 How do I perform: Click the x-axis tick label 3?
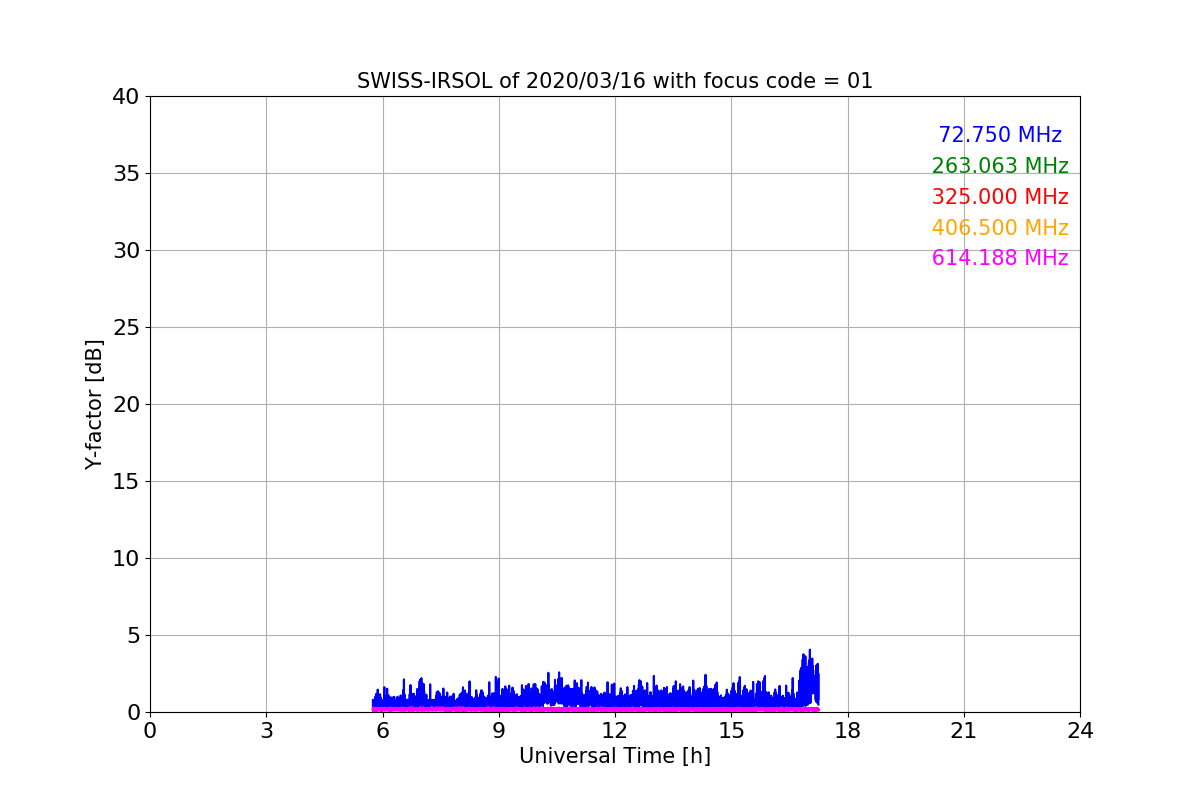point(266,731)
